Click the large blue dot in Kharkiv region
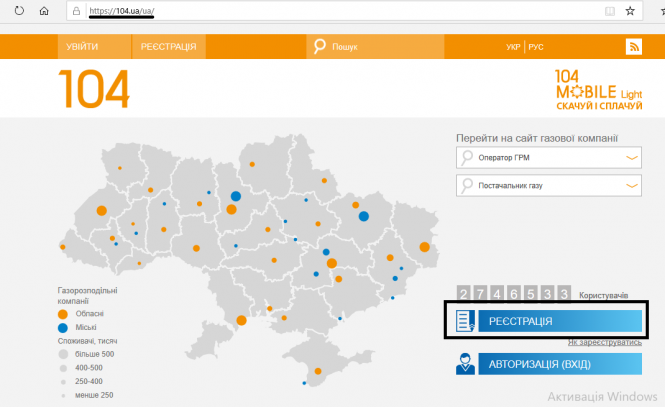This screenshot has width=665, height=407. click(x=364, y=216)
